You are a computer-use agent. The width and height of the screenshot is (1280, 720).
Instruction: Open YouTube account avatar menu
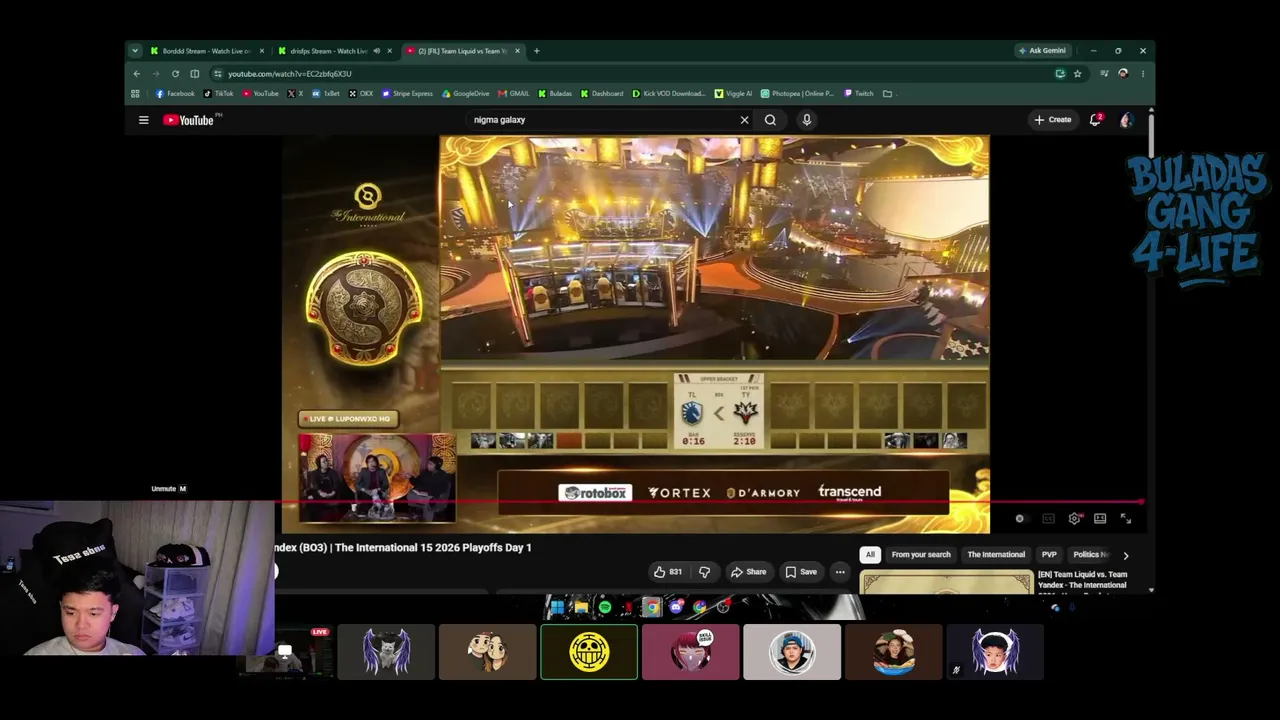tap(1127, 120)
